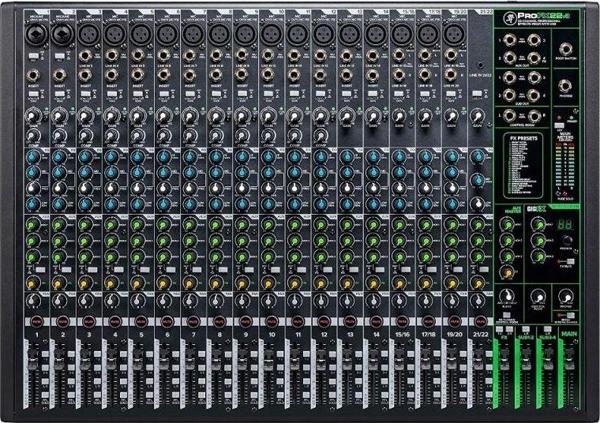Click the channel 1 COMP knob
The image size is (600, 423).
tap(34, 136)
